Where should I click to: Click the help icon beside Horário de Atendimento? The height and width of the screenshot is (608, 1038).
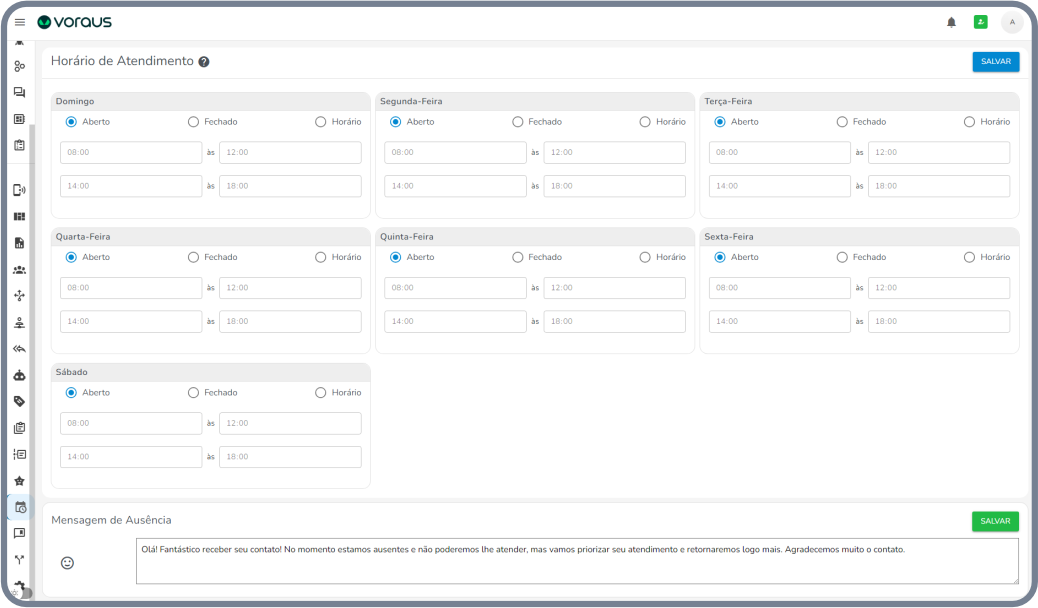pyautogui.click(x=204, y=62)
